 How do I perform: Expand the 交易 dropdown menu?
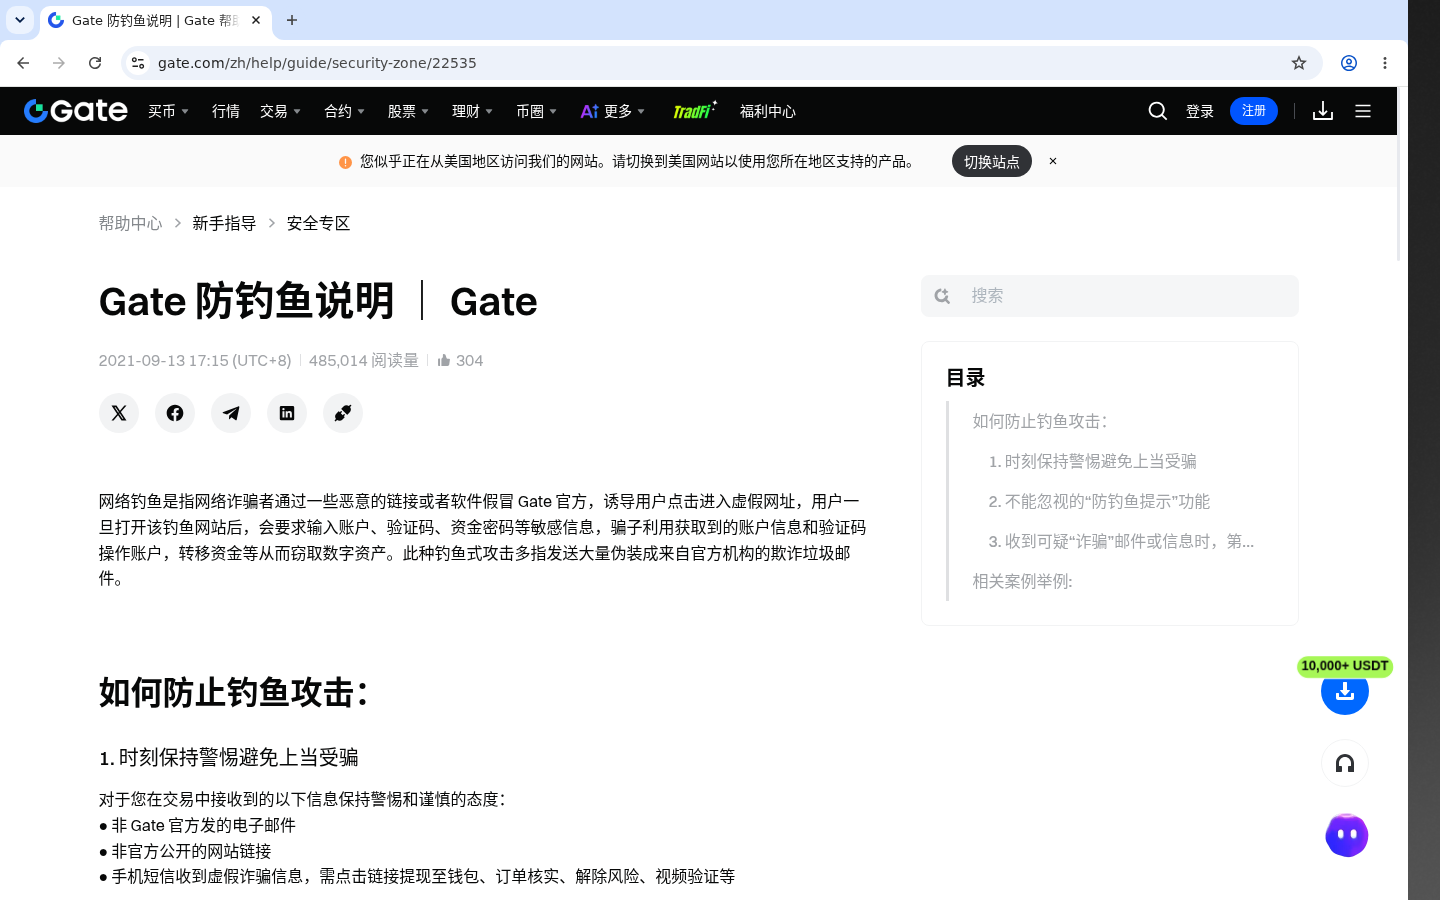(x=281, y=111)
